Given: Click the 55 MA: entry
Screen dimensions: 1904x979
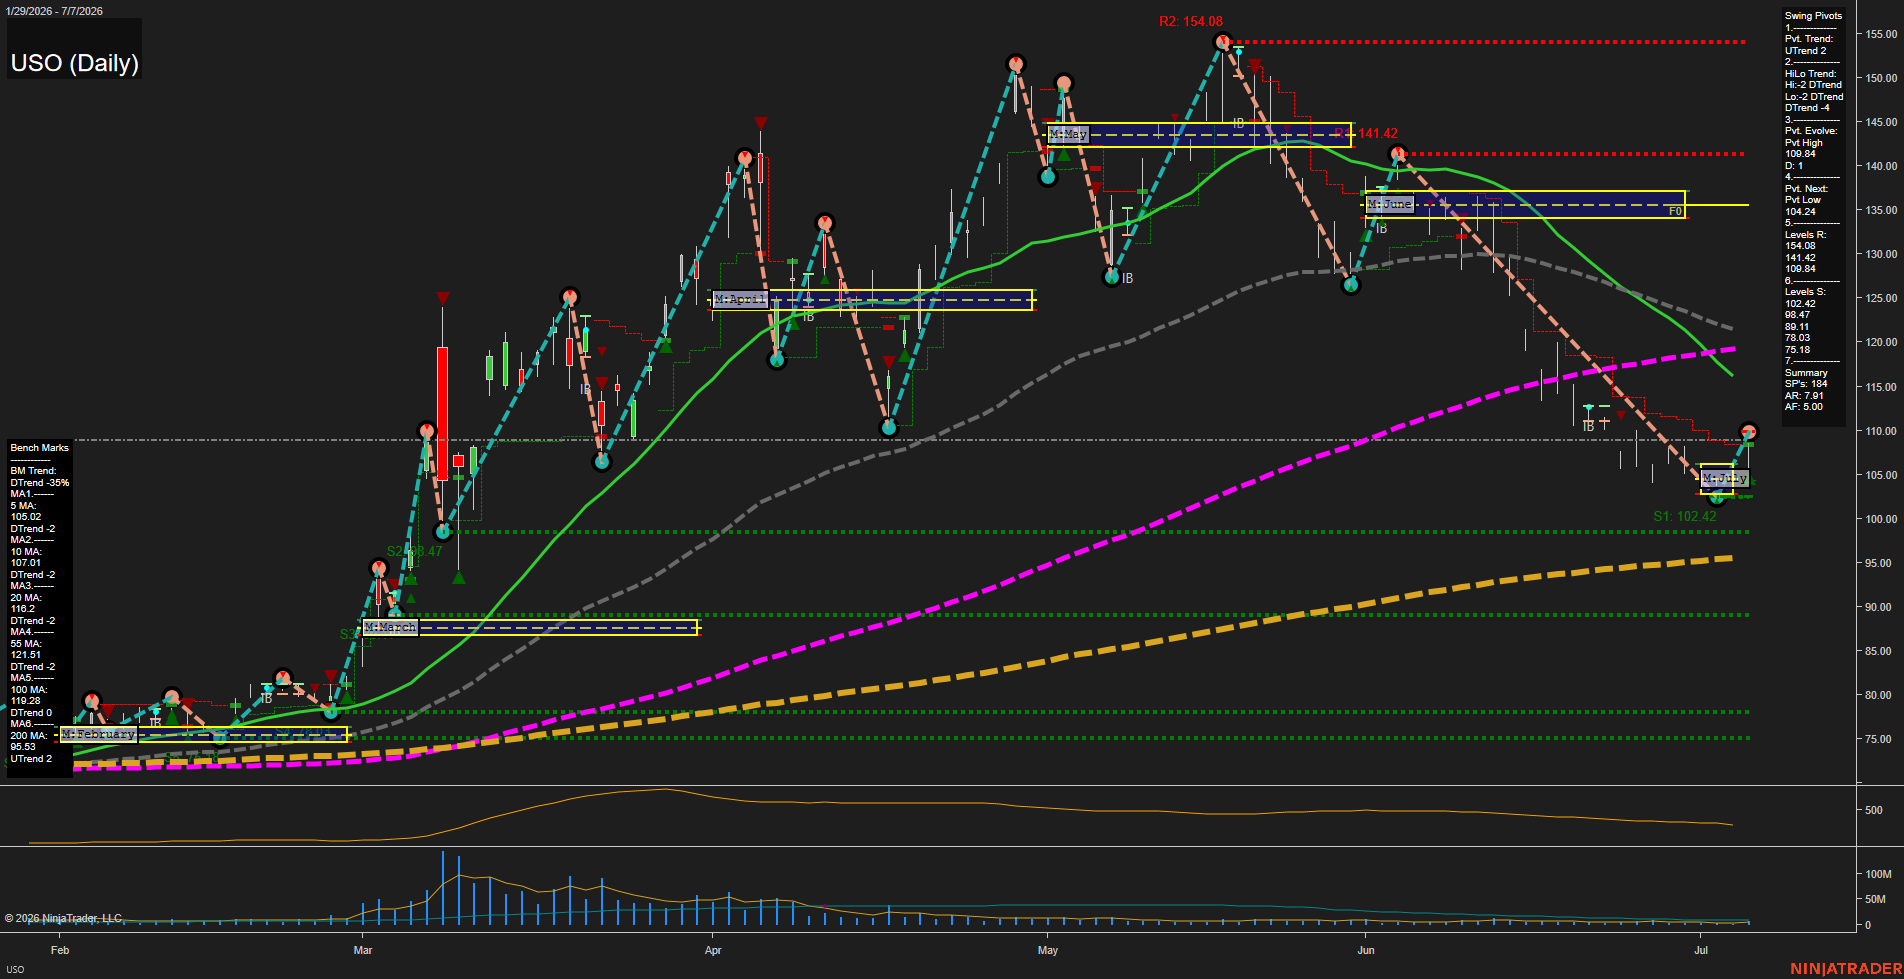Looking at the screenshot, I should 26,644.
